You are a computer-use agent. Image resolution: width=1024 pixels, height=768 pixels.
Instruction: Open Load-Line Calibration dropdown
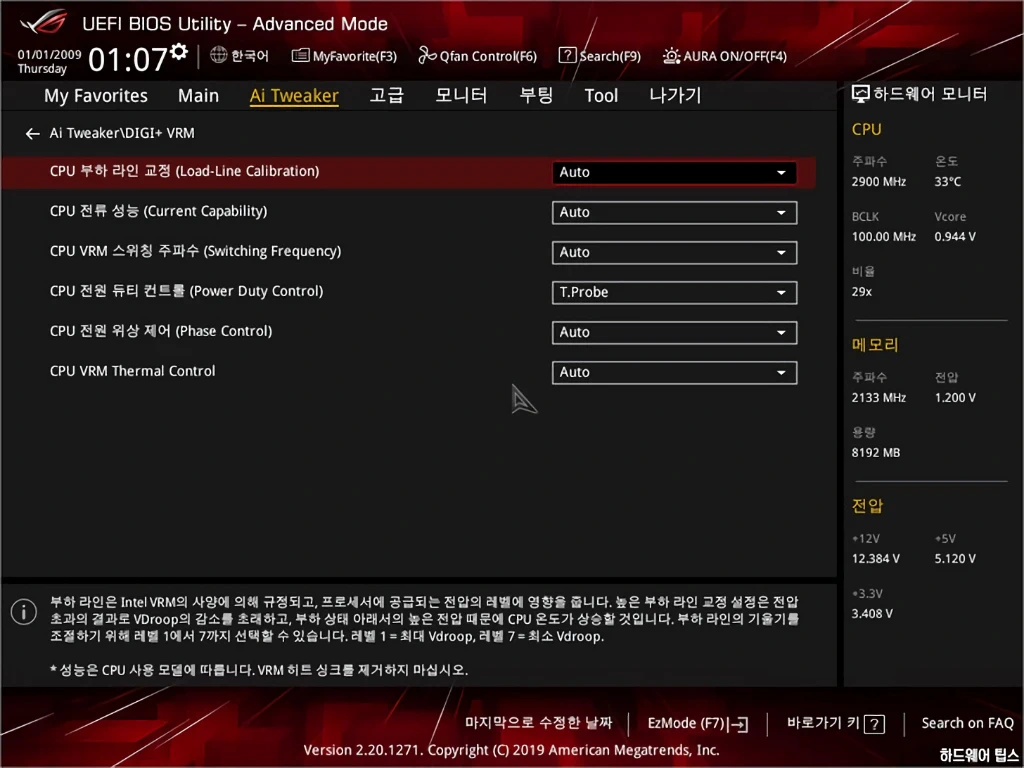[674, 172]
